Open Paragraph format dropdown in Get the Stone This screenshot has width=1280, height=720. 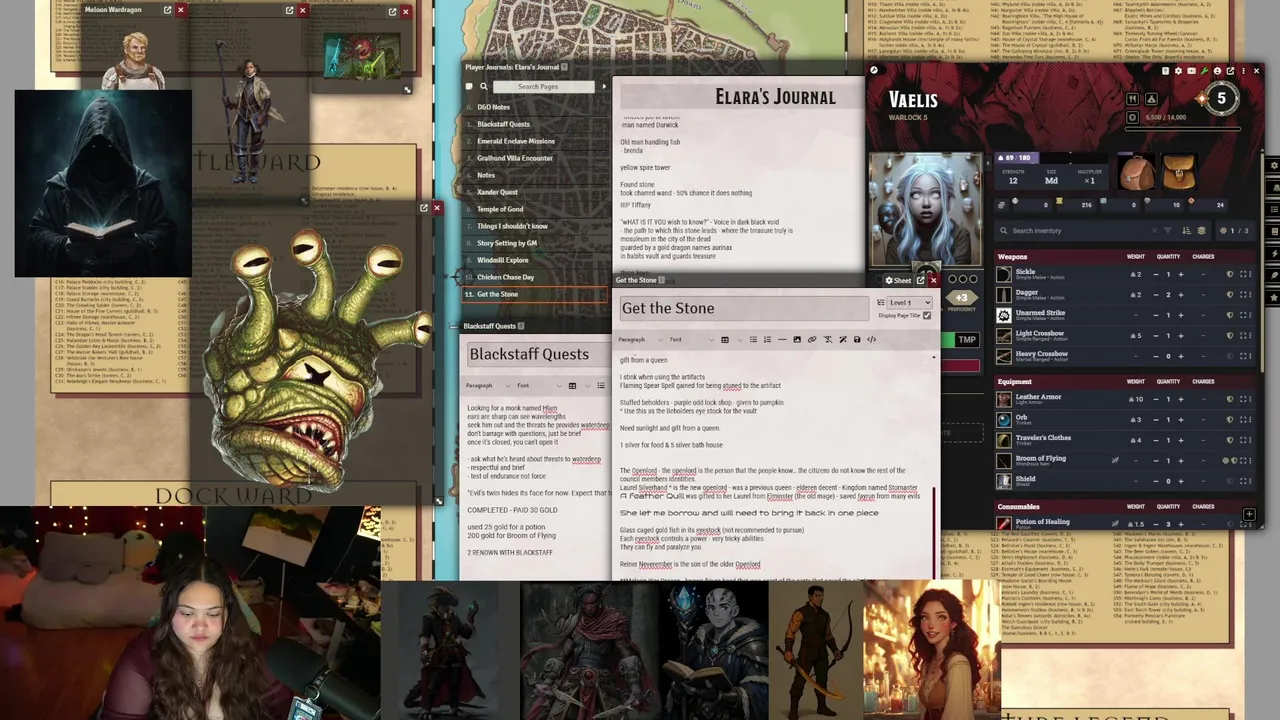tap(642, 339)
